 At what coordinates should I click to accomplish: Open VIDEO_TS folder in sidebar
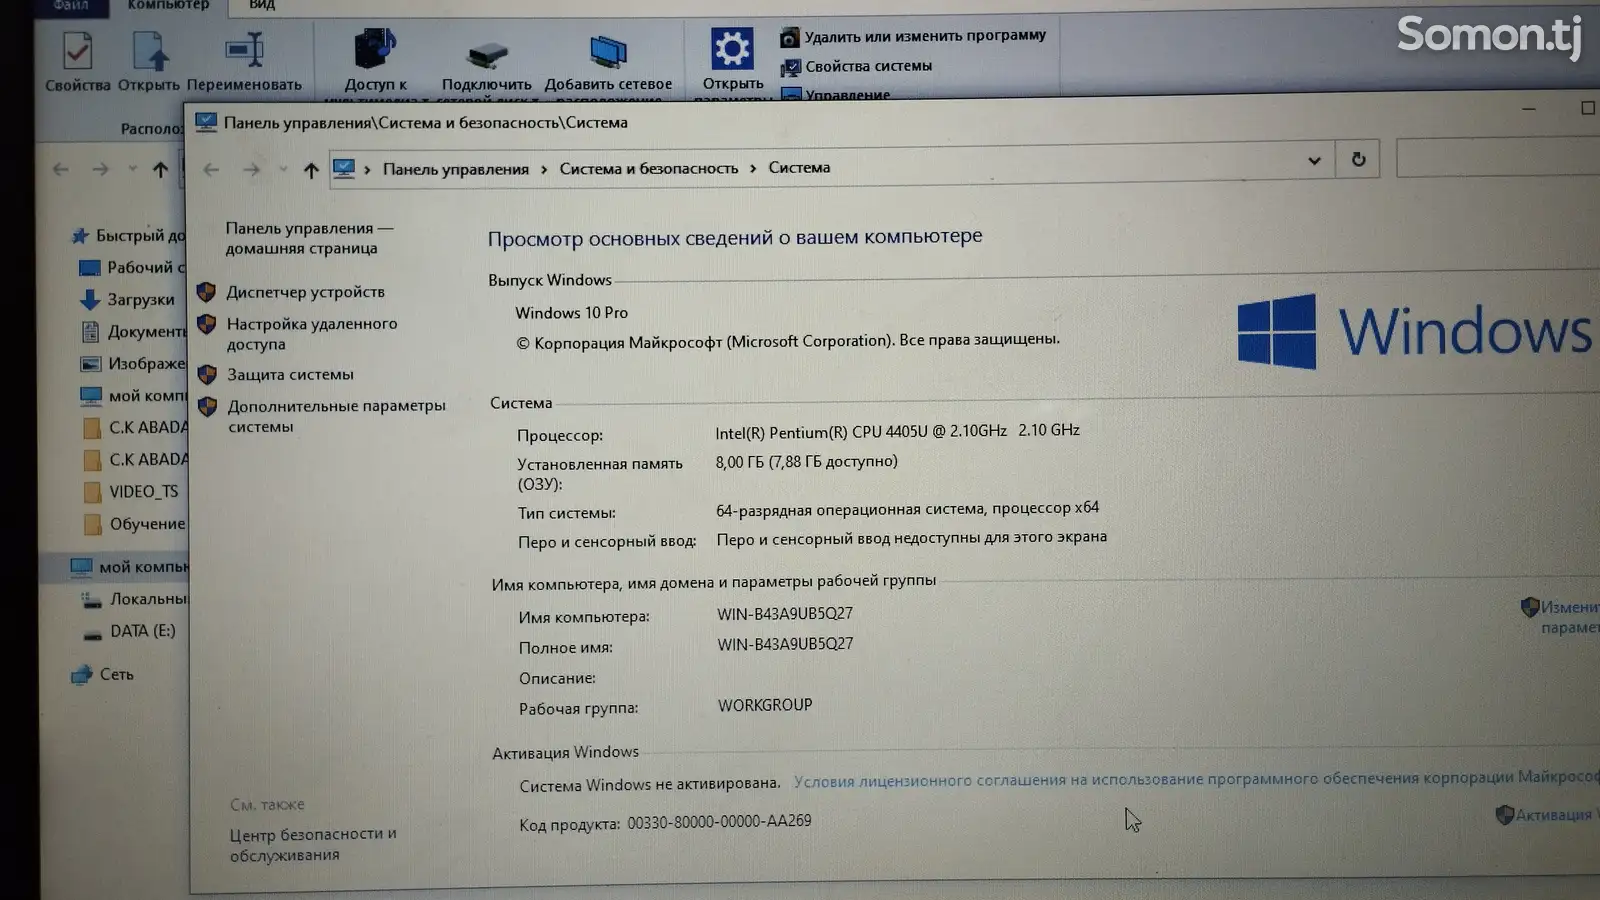(132, 492)
